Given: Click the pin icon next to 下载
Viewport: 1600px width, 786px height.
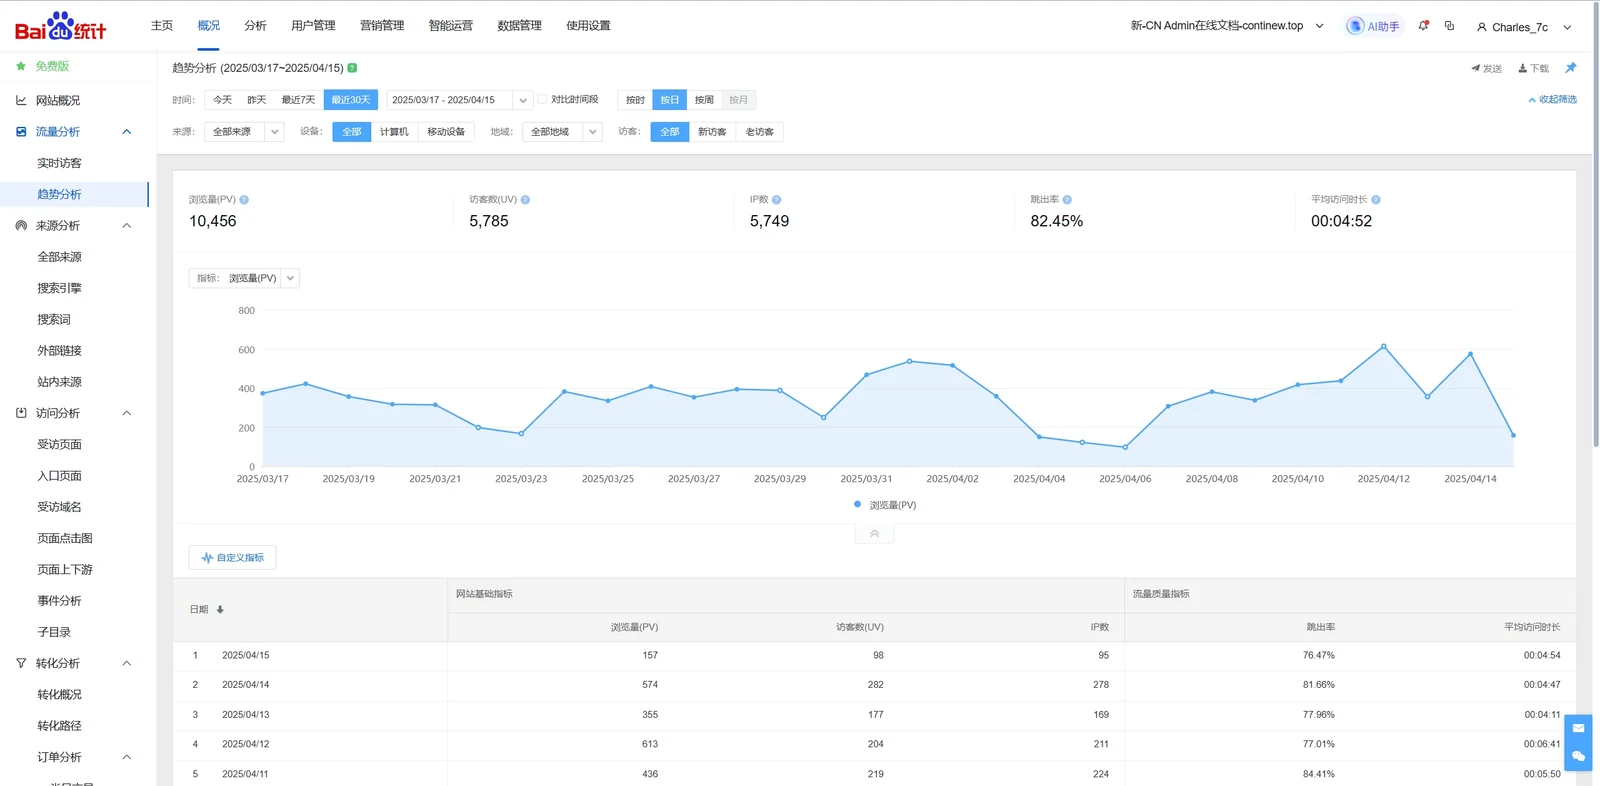Looking at the screenshot, I should 1570,68.
